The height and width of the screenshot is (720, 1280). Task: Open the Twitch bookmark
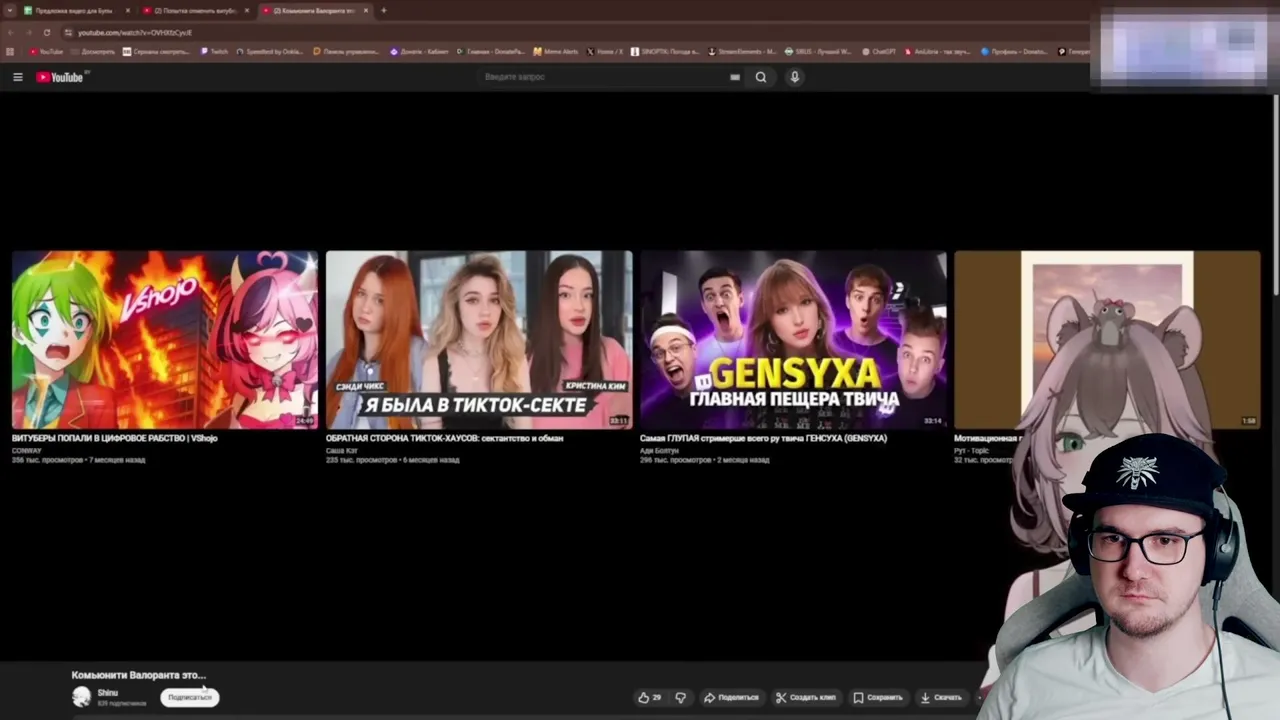click(x=214, y=51)
